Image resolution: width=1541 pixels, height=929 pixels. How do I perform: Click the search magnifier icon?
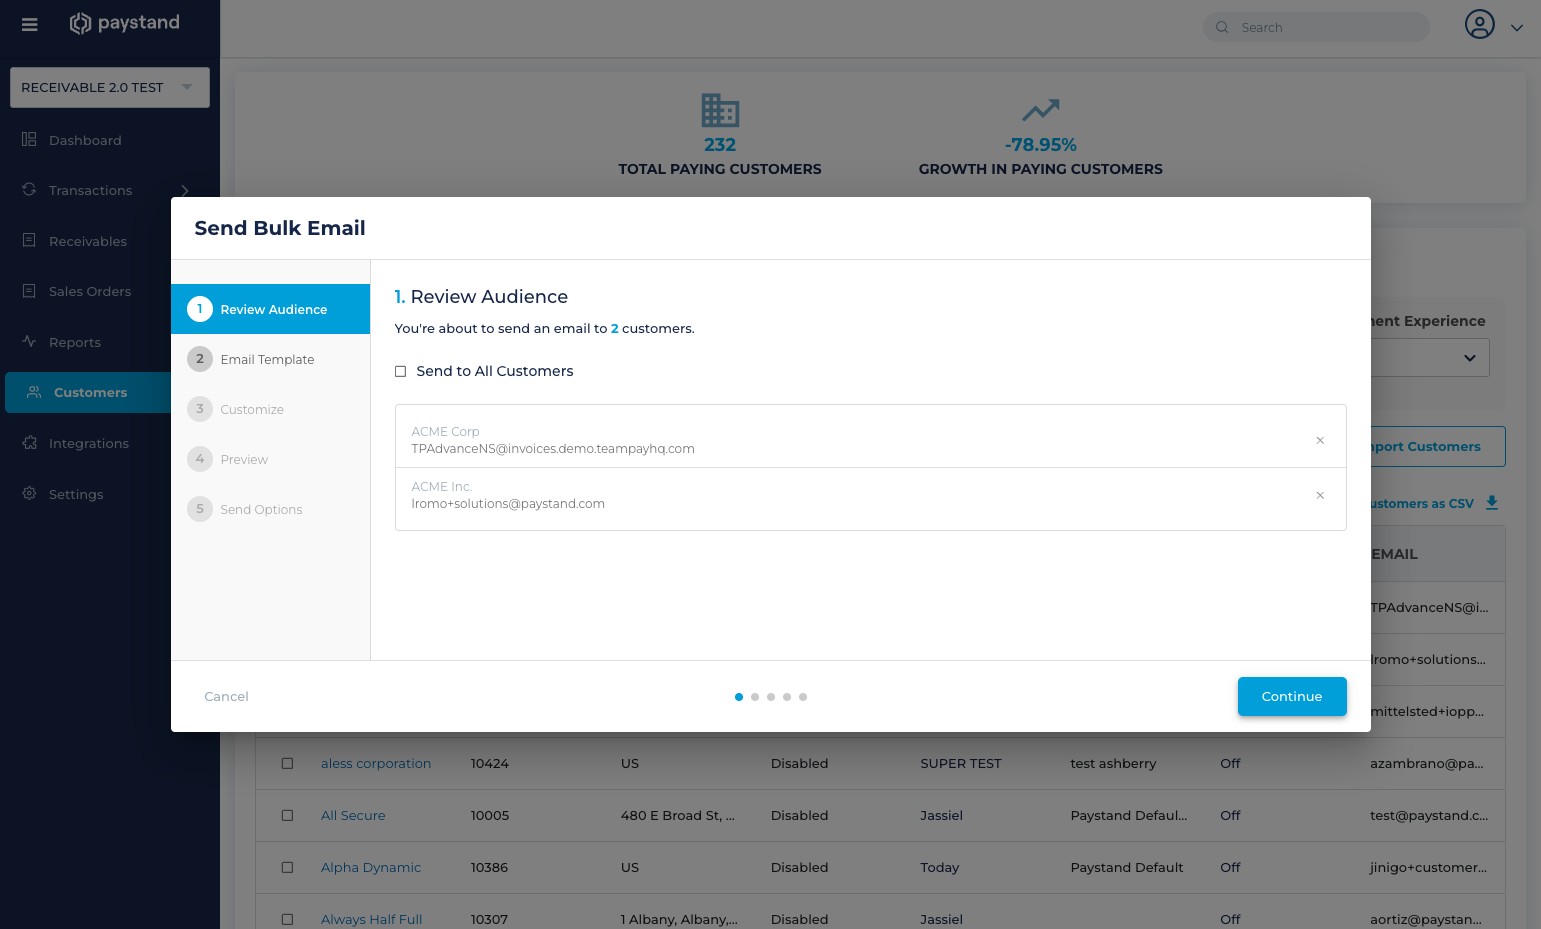click(1222, 27)
